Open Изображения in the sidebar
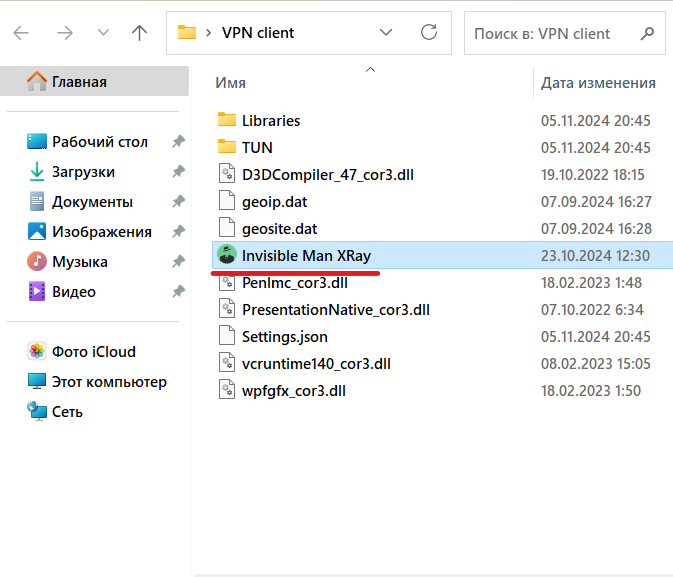Image resolution: width=673 pixels, height=577 pixels. tap(102, 232)
